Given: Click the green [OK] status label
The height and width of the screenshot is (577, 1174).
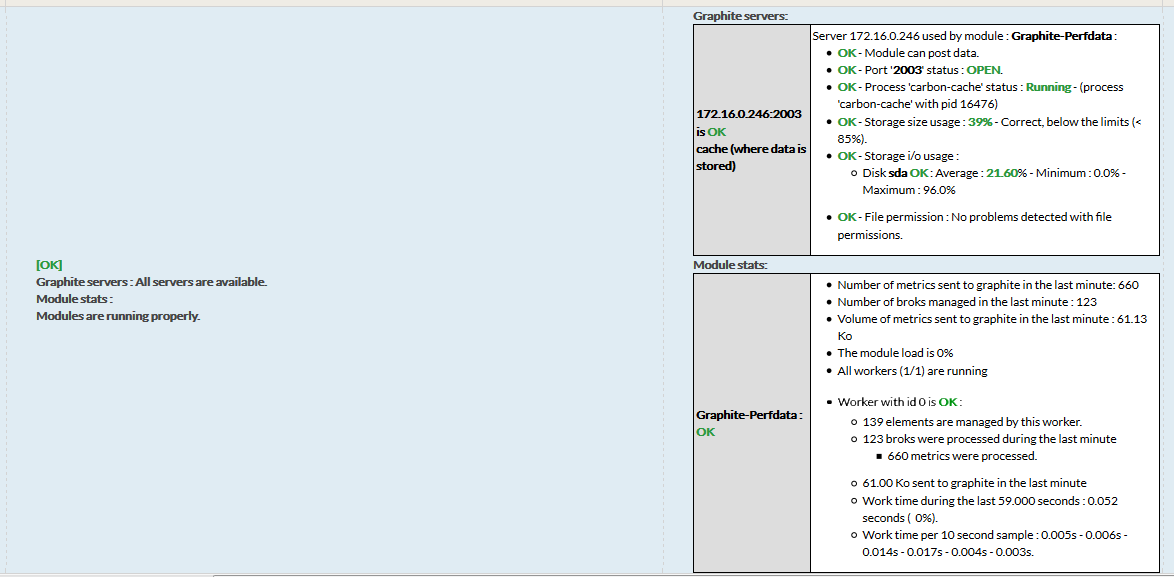Looking at the screenshot, I should (49, 265).
